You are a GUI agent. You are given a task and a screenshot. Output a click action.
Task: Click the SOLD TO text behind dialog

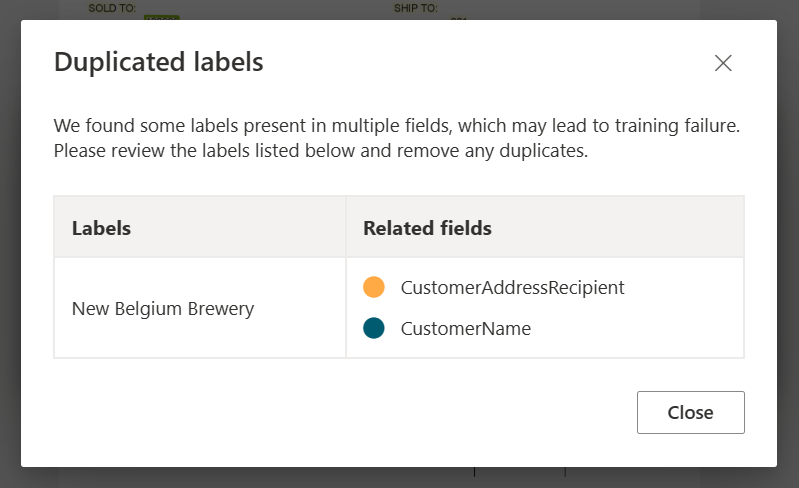(112, 8)
